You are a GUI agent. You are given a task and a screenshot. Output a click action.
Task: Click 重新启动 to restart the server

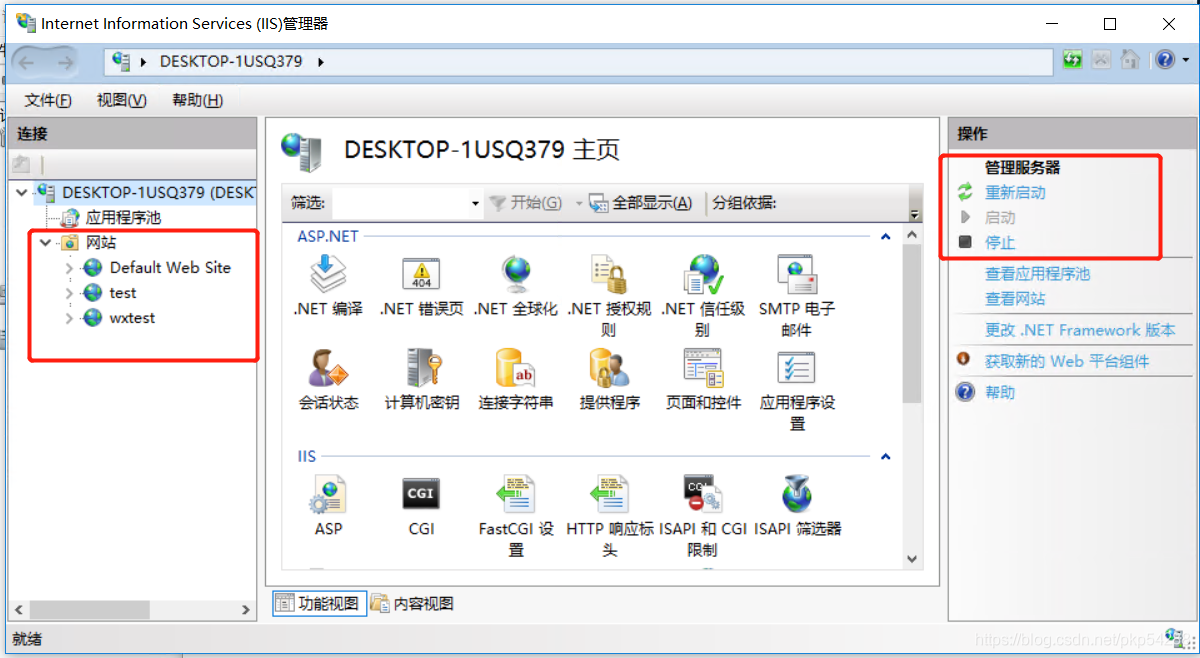1015,192
